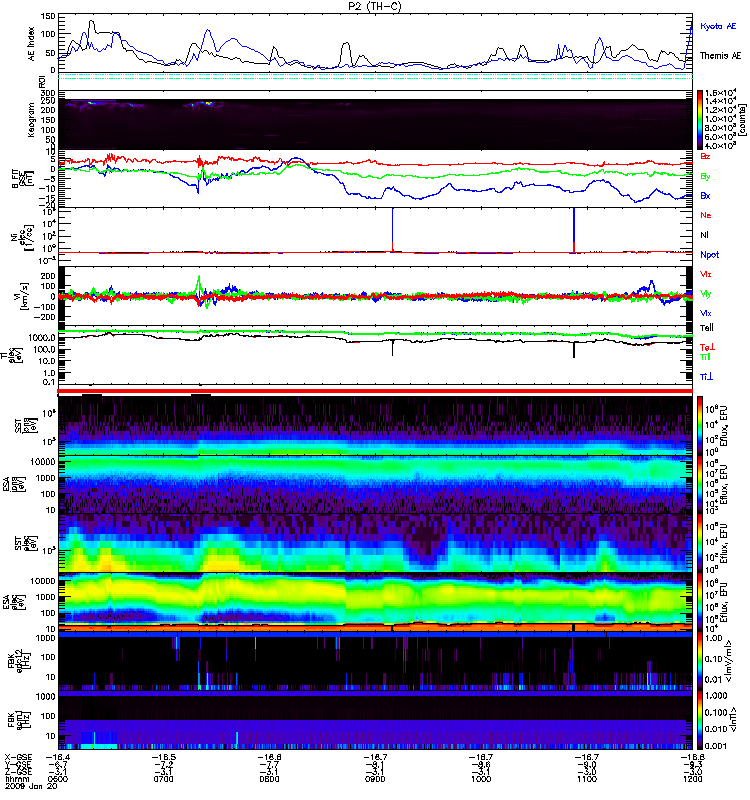Click the density spike just after 0900
Screen dimensions: 750x800
392,230
